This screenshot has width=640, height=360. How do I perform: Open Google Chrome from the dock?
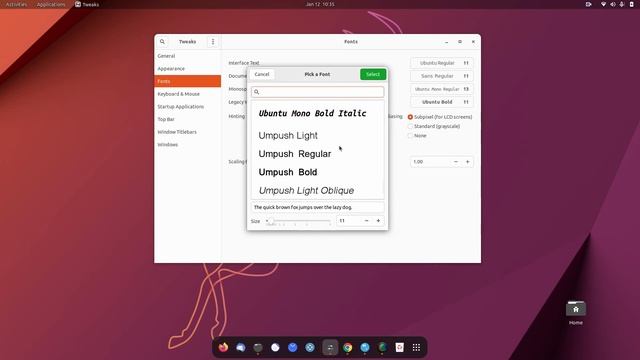pos(348,347)
